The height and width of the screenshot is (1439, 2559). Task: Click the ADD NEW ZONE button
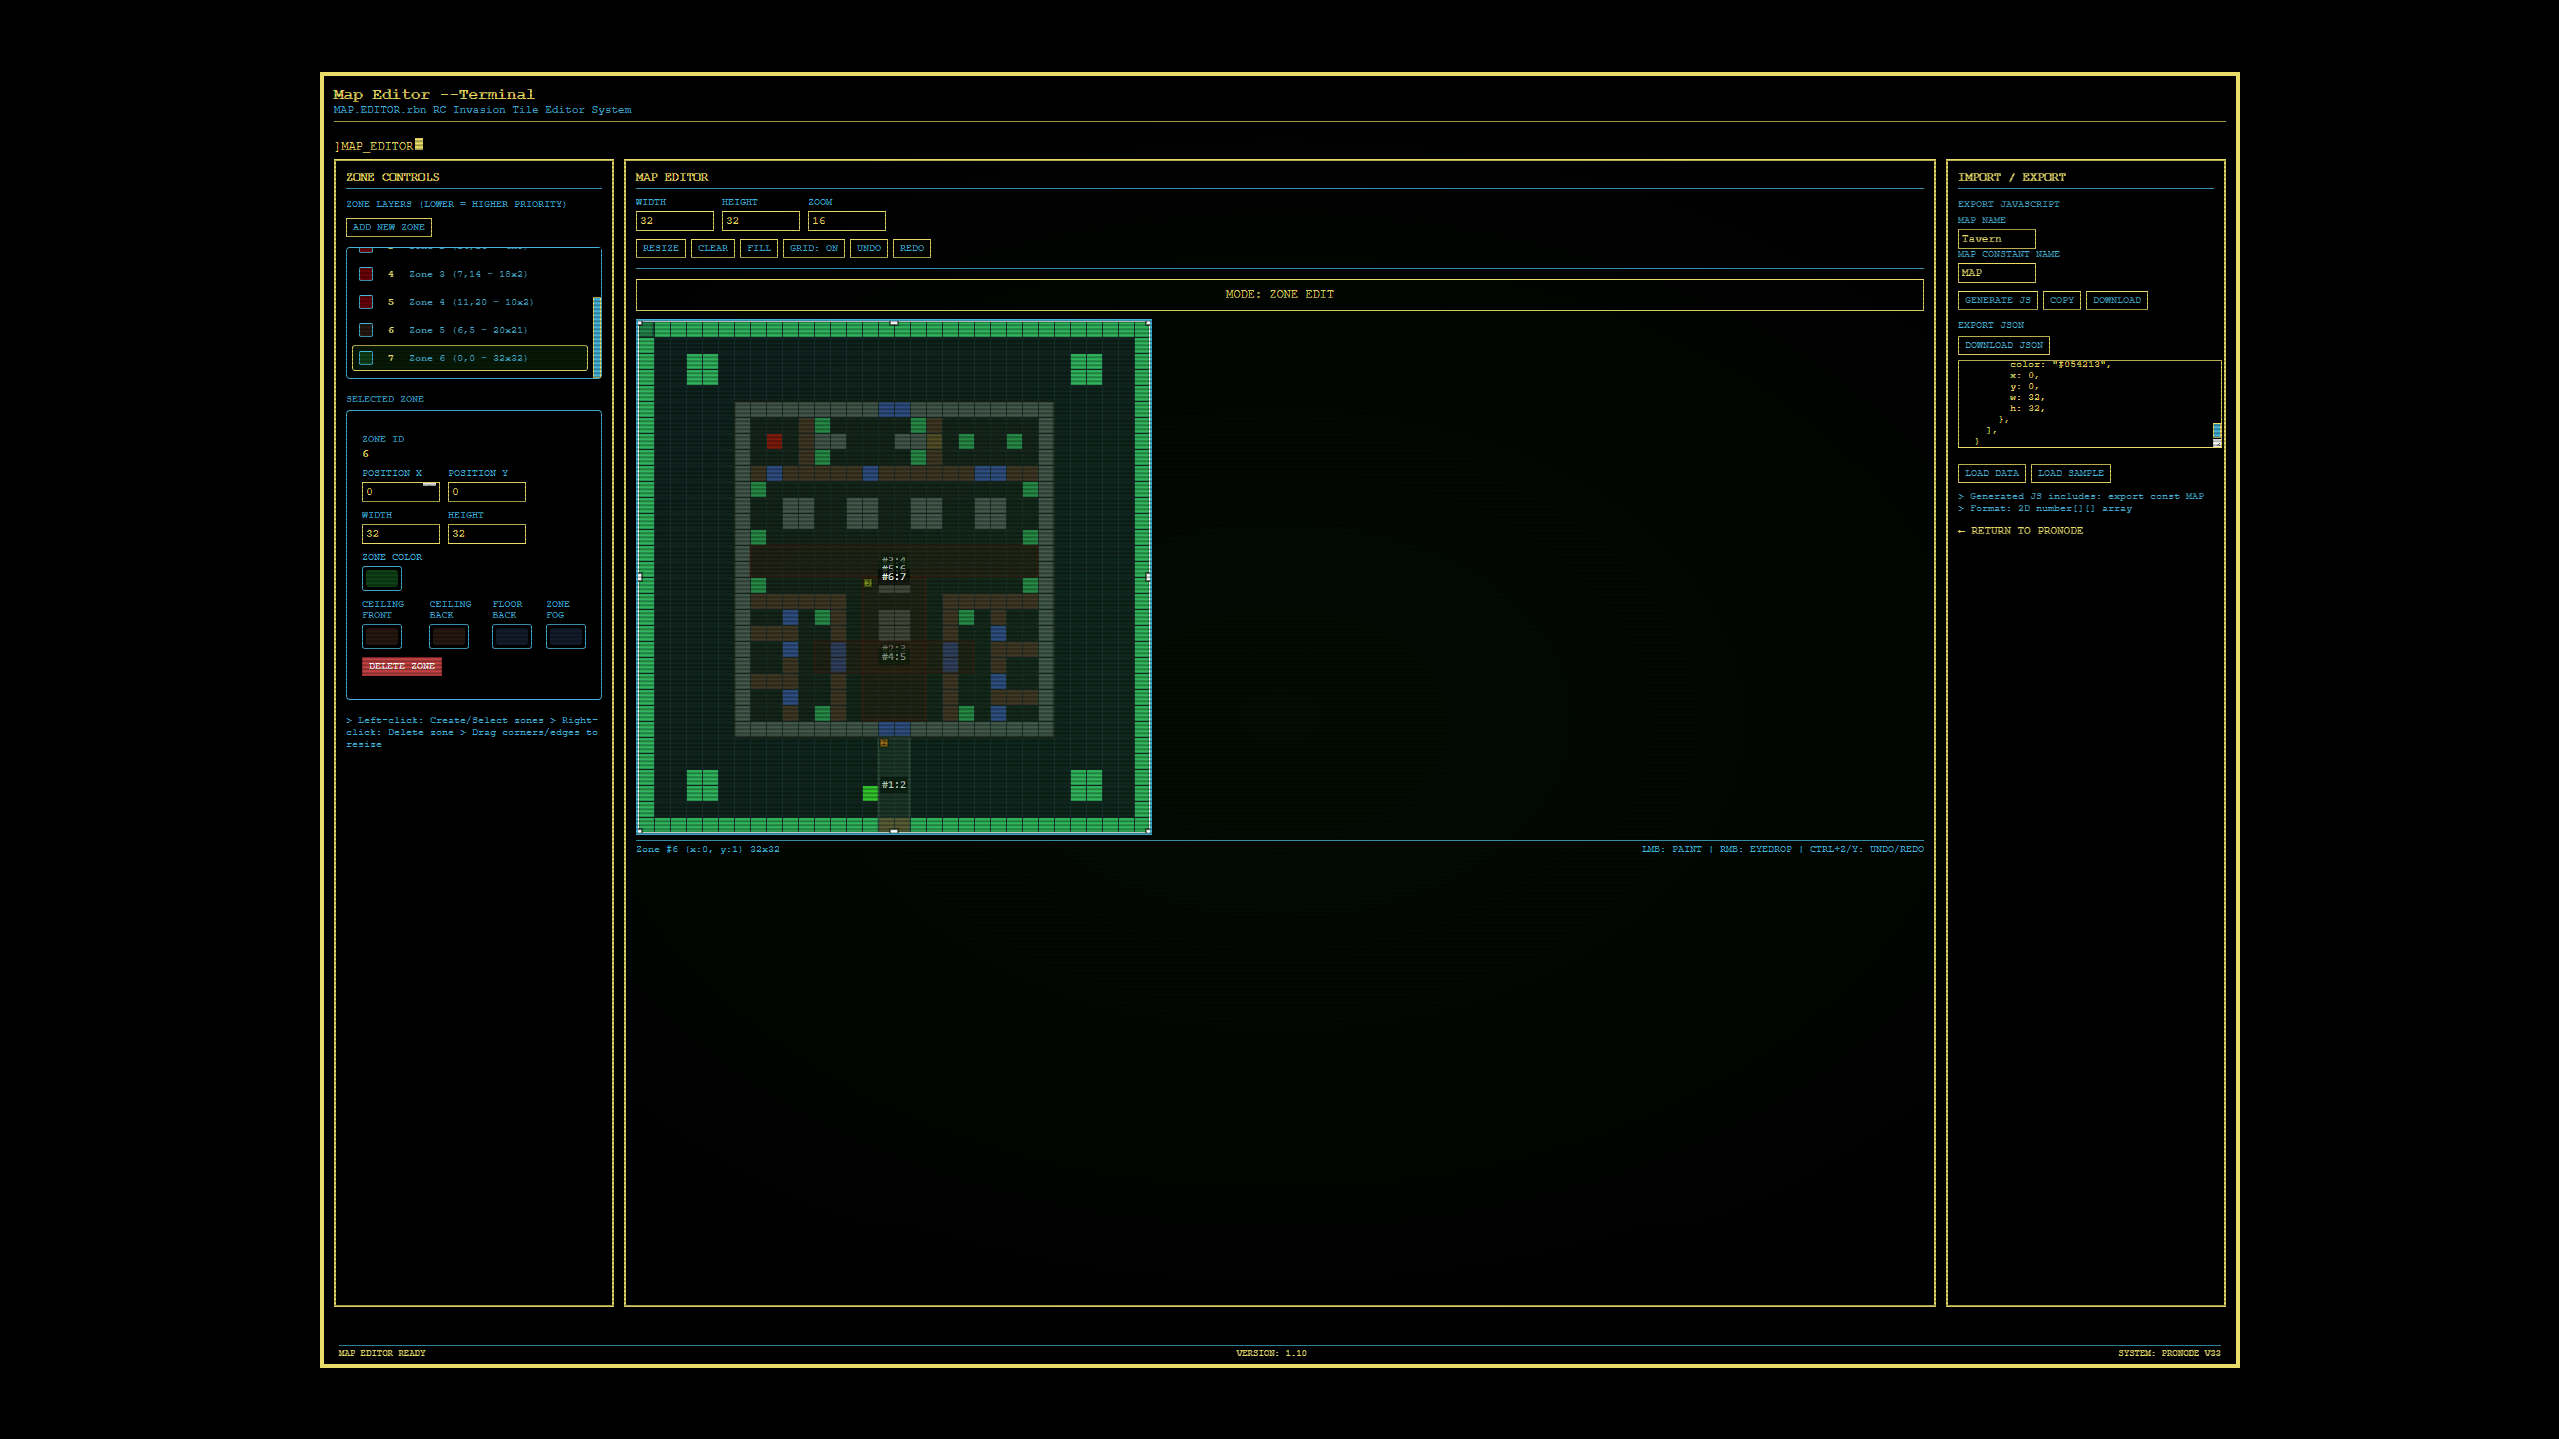point(389,227)
